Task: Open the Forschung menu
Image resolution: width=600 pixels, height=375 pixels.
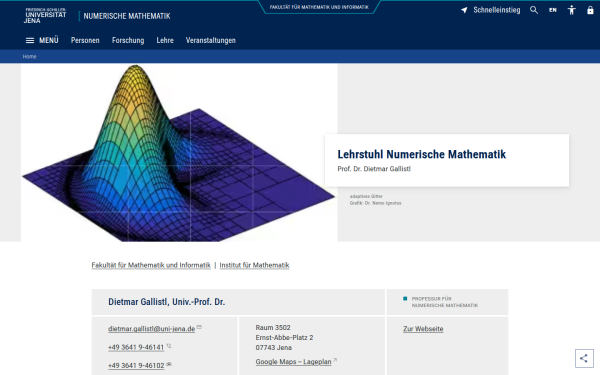Action: pyautogui.click(x=128, y=40)
